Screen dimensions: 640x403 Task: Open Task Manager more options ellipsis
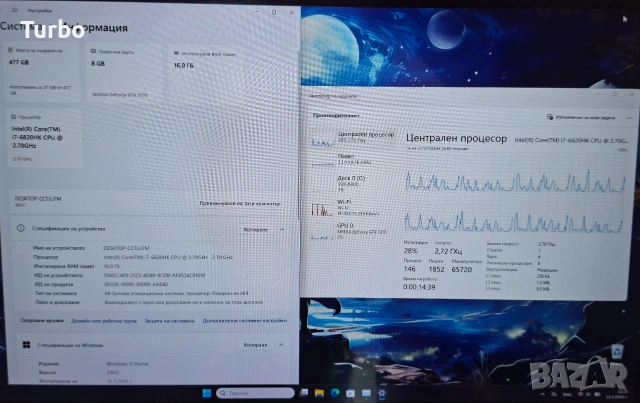pos(629,118)
